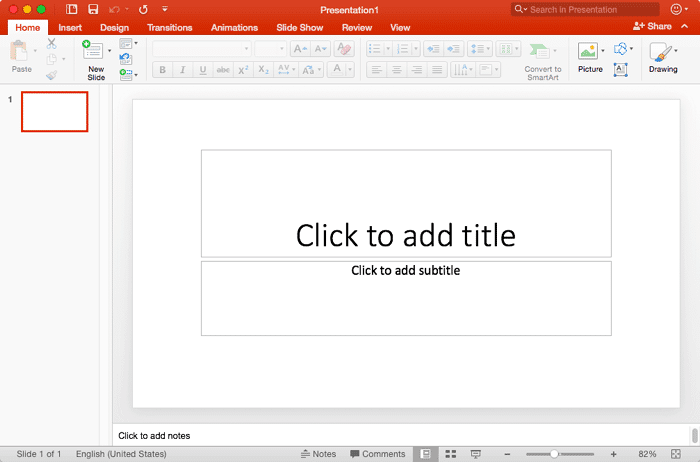
Task: Click the zoom slider handle
Action: click(554, 454)
